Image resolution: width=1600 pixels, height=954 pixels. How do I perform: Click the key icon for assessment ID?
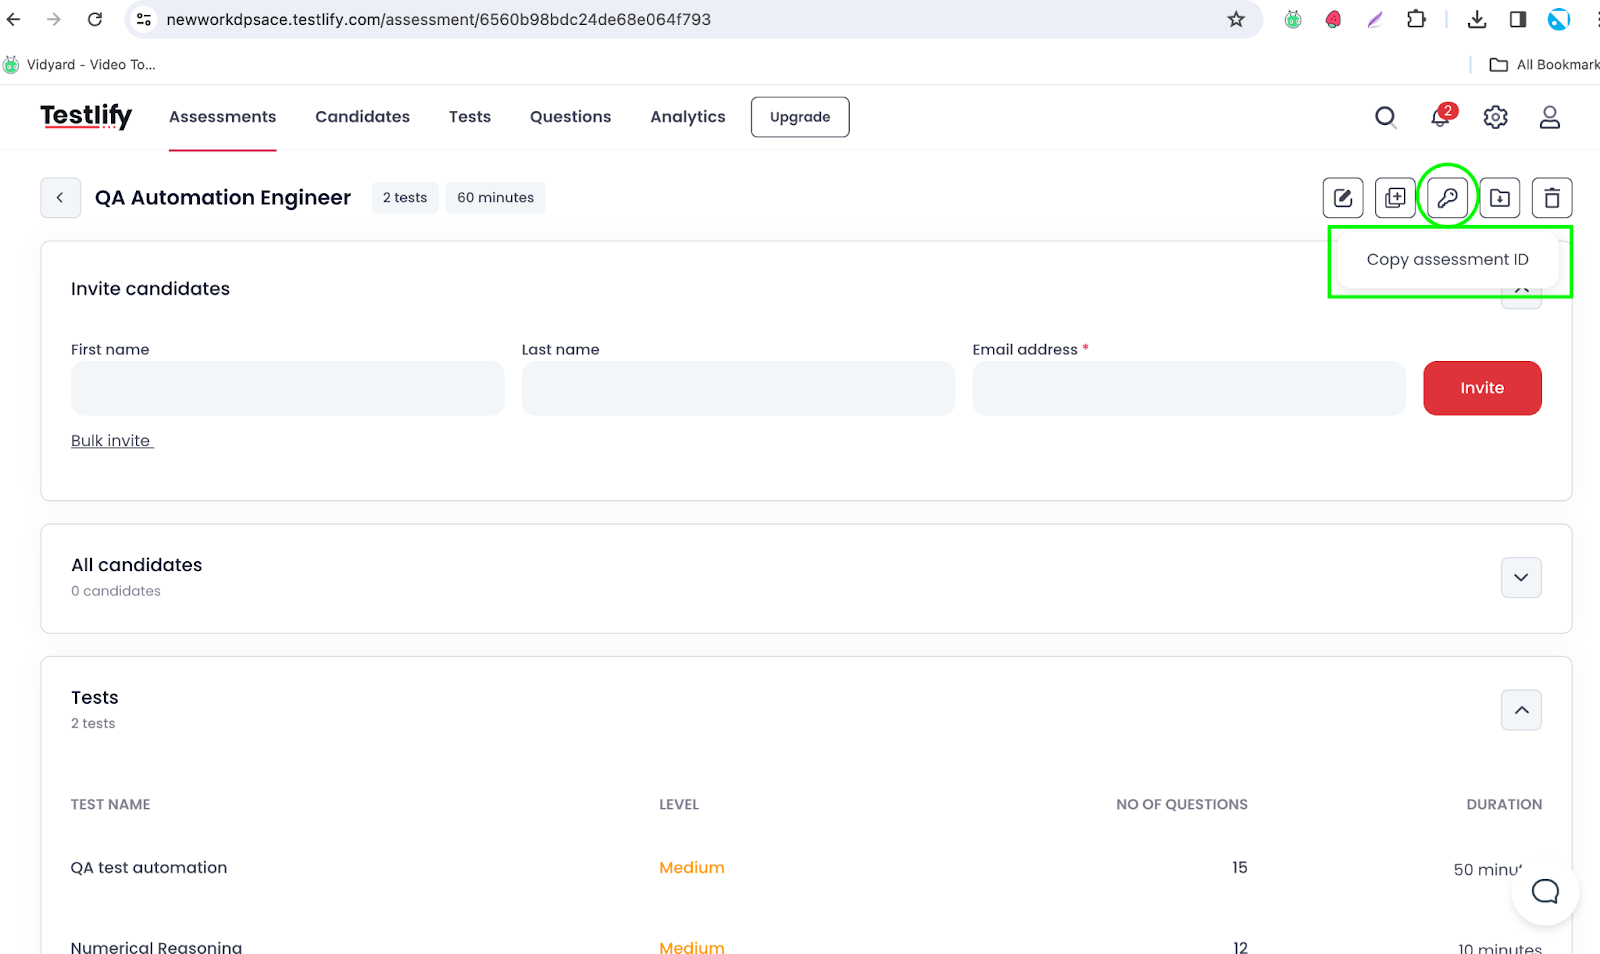[x=1447, y=198]
